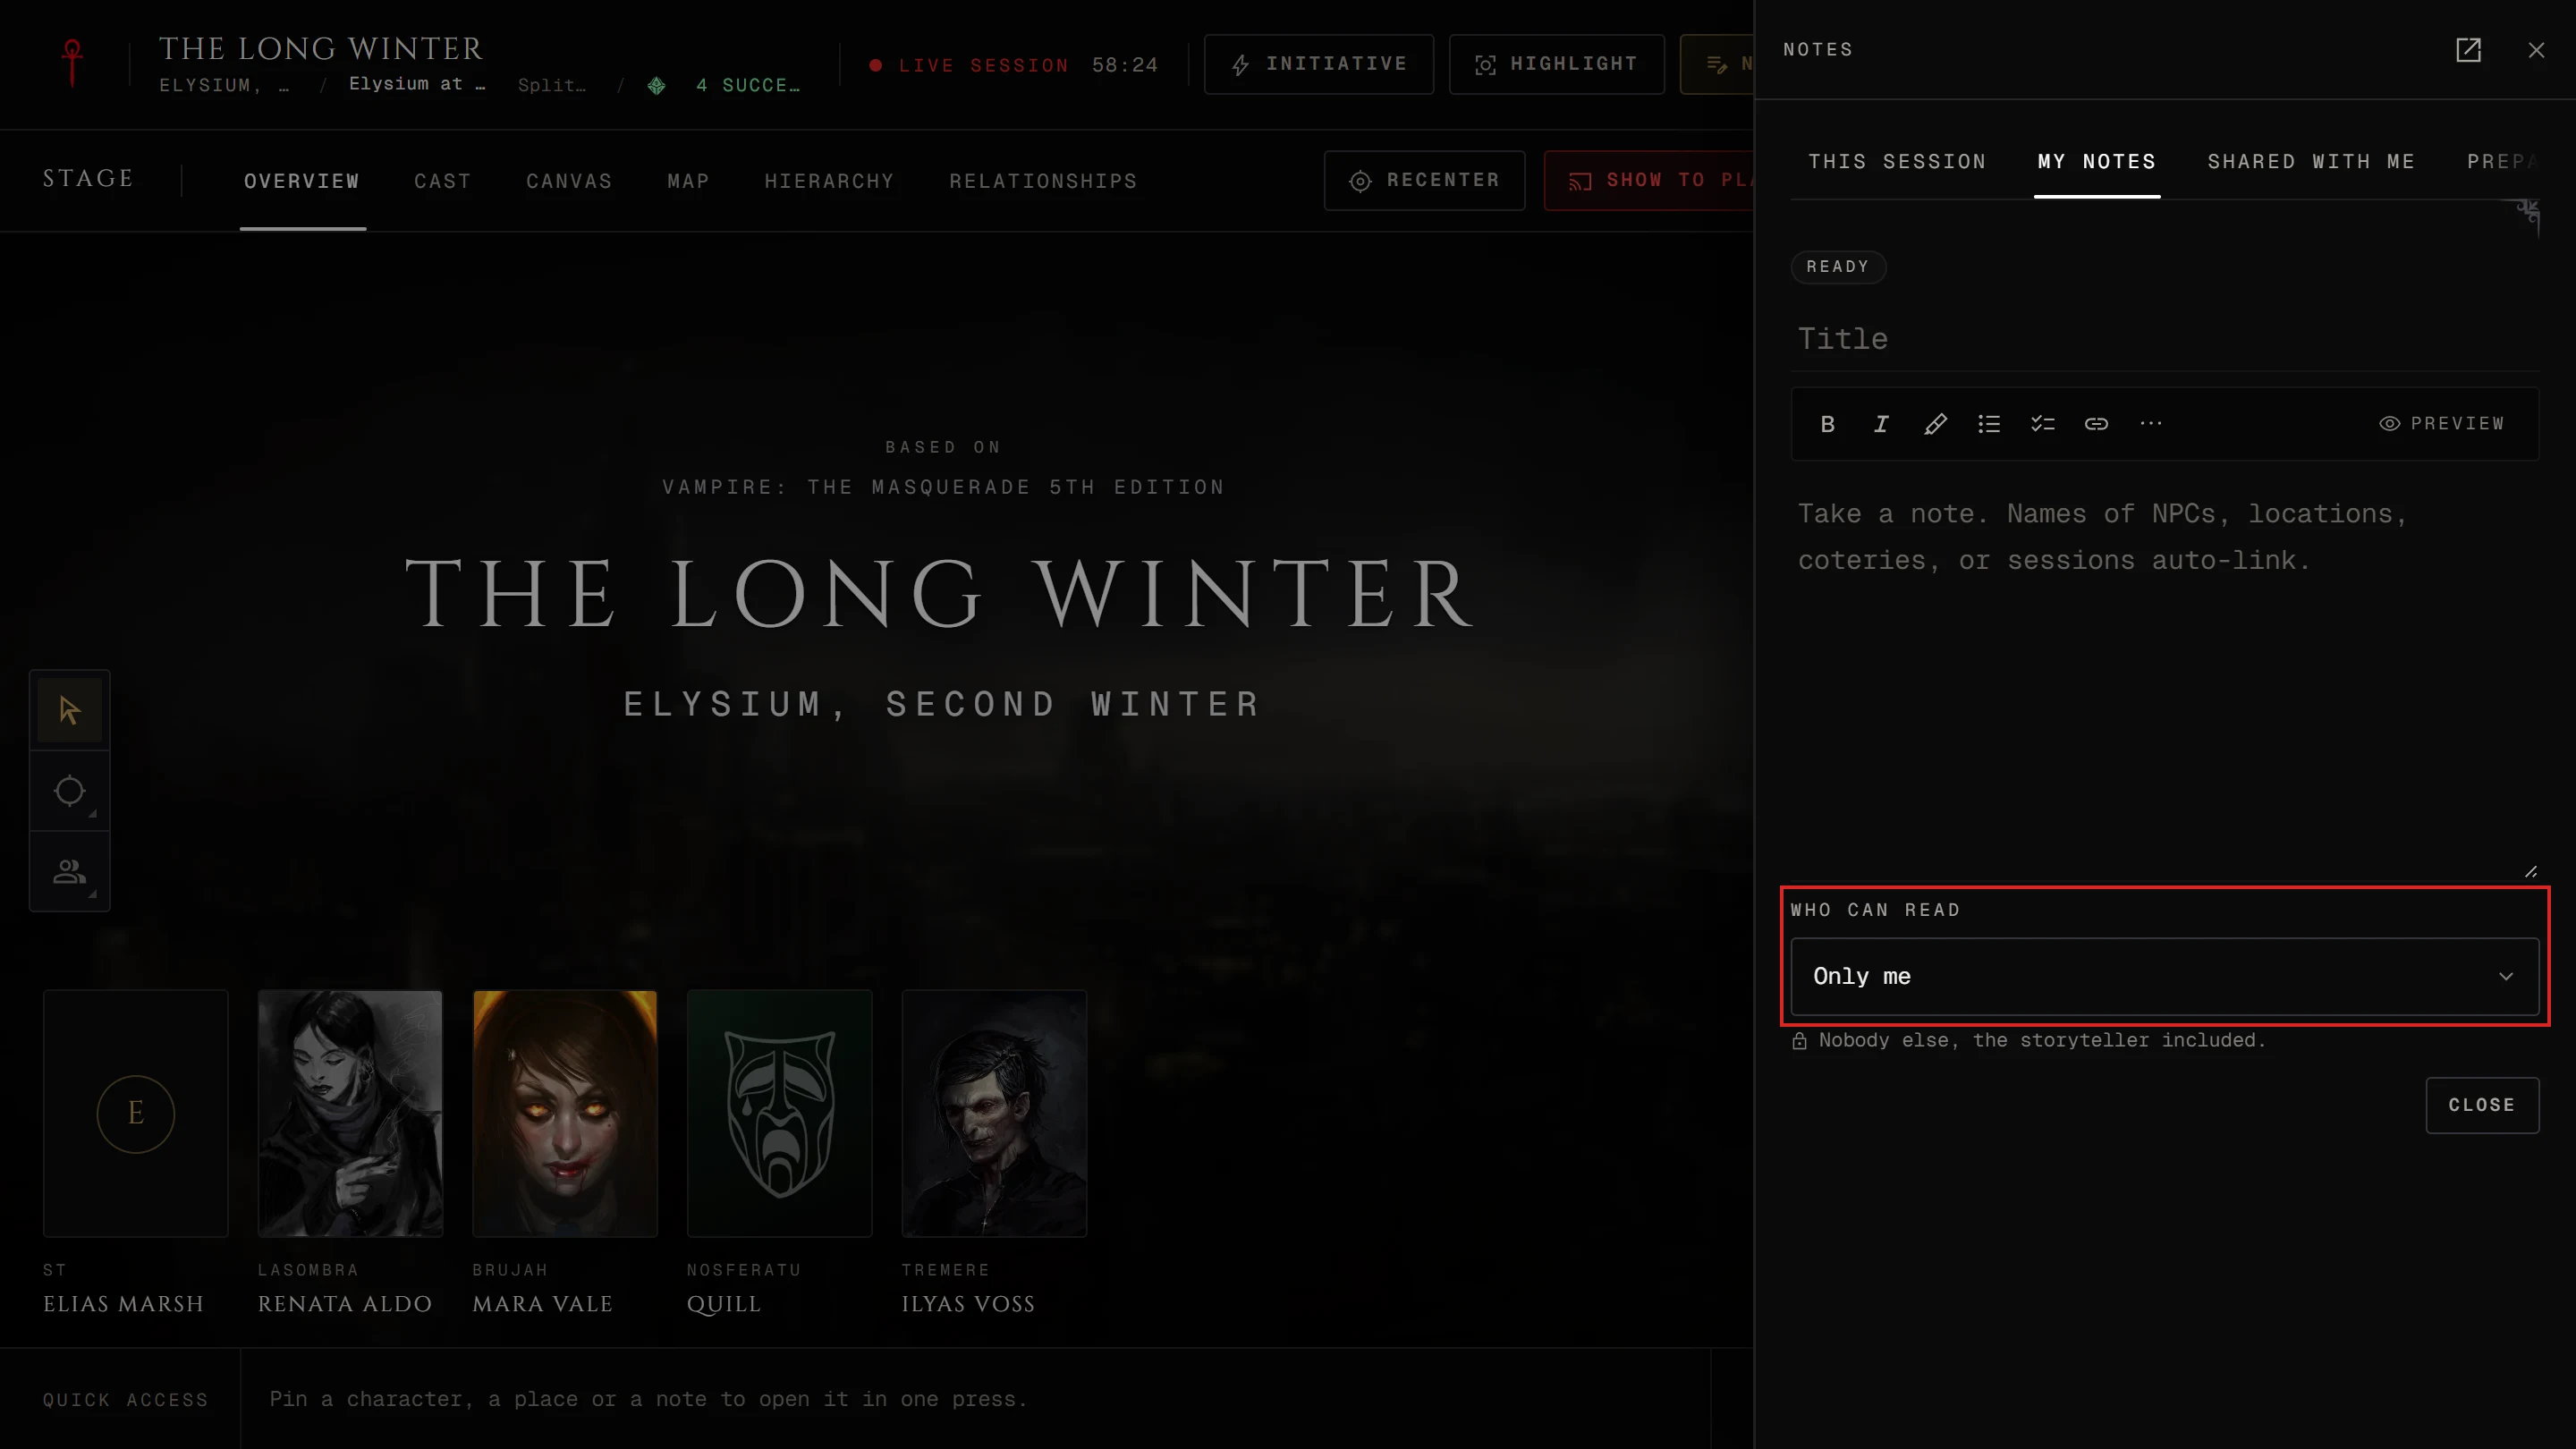Viewport: 2576px width, 1449px height.
Task: Switch to This Session notes tab
Action: 1897,162
